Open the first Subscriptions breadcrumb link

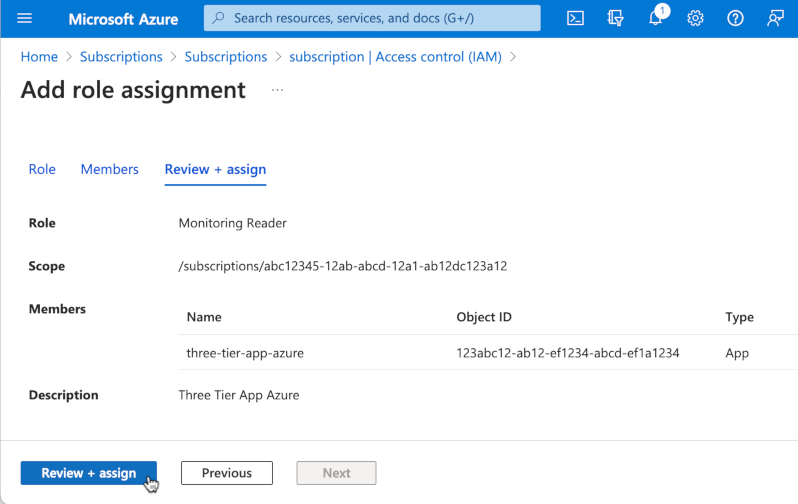coord(121,57)
